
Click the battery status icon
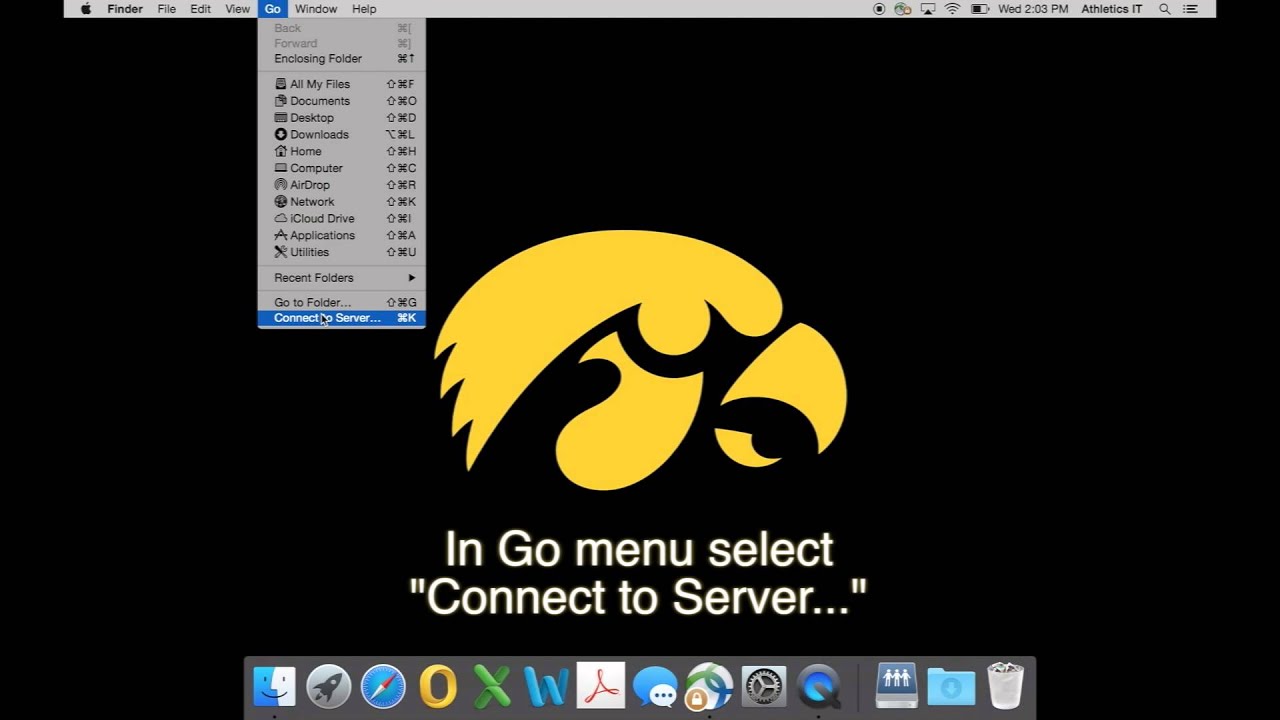click(980, 9)
